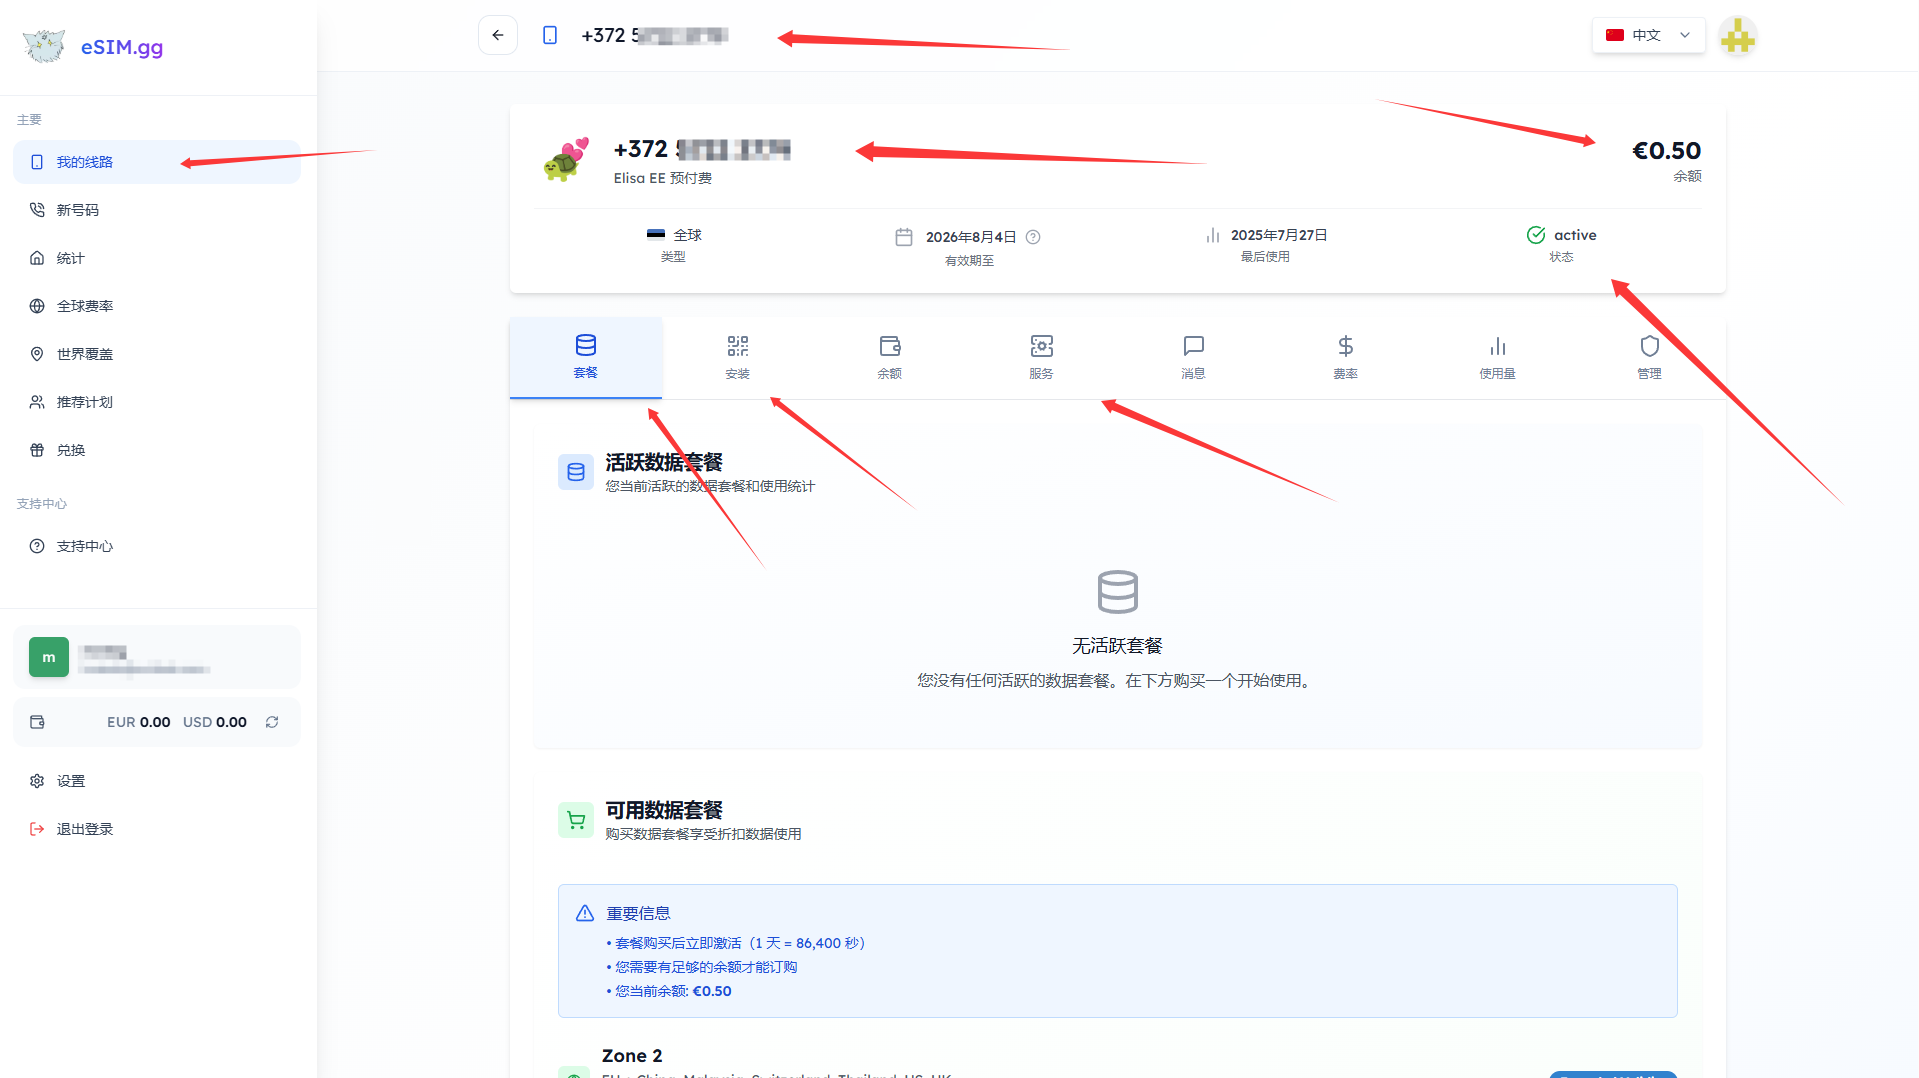Switch to the 余额 wallet tab
Image resolution: width=1919 pixels, height=1078 pixels.
click(x=889, y=357)
